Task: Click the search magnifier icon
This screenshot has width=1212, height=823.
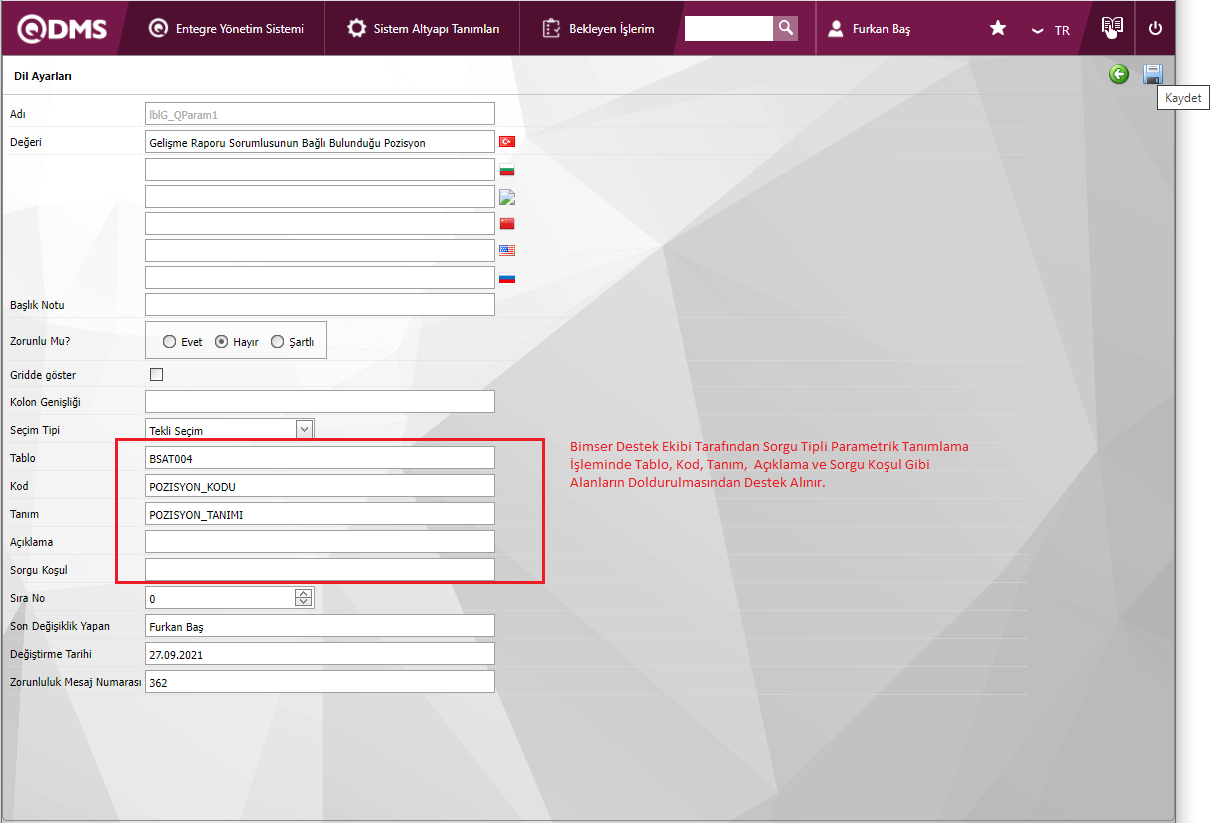Action: coord(786,28)
